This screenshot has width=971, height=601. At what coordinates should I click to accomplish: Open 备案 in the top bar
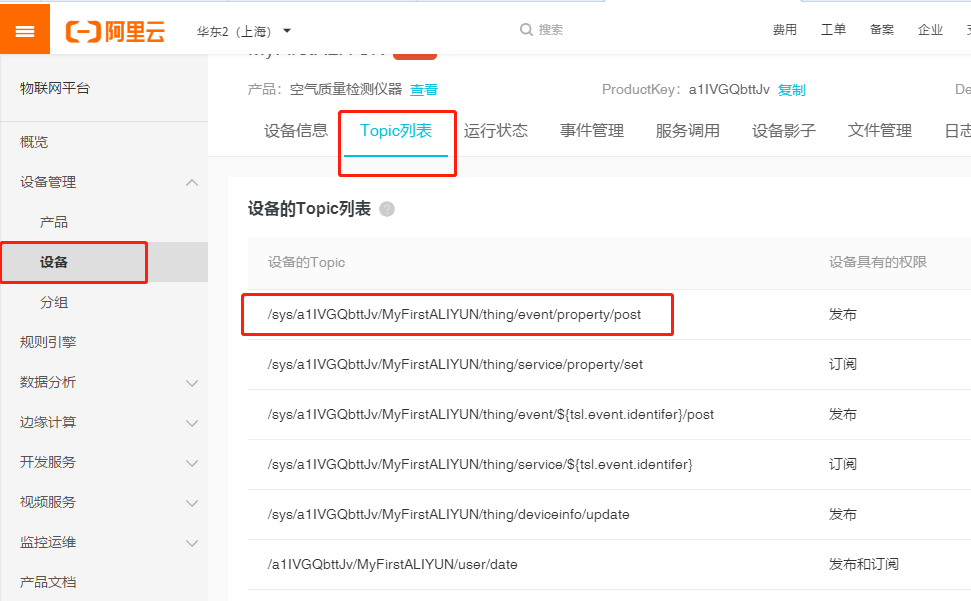(x=882, y=30)
